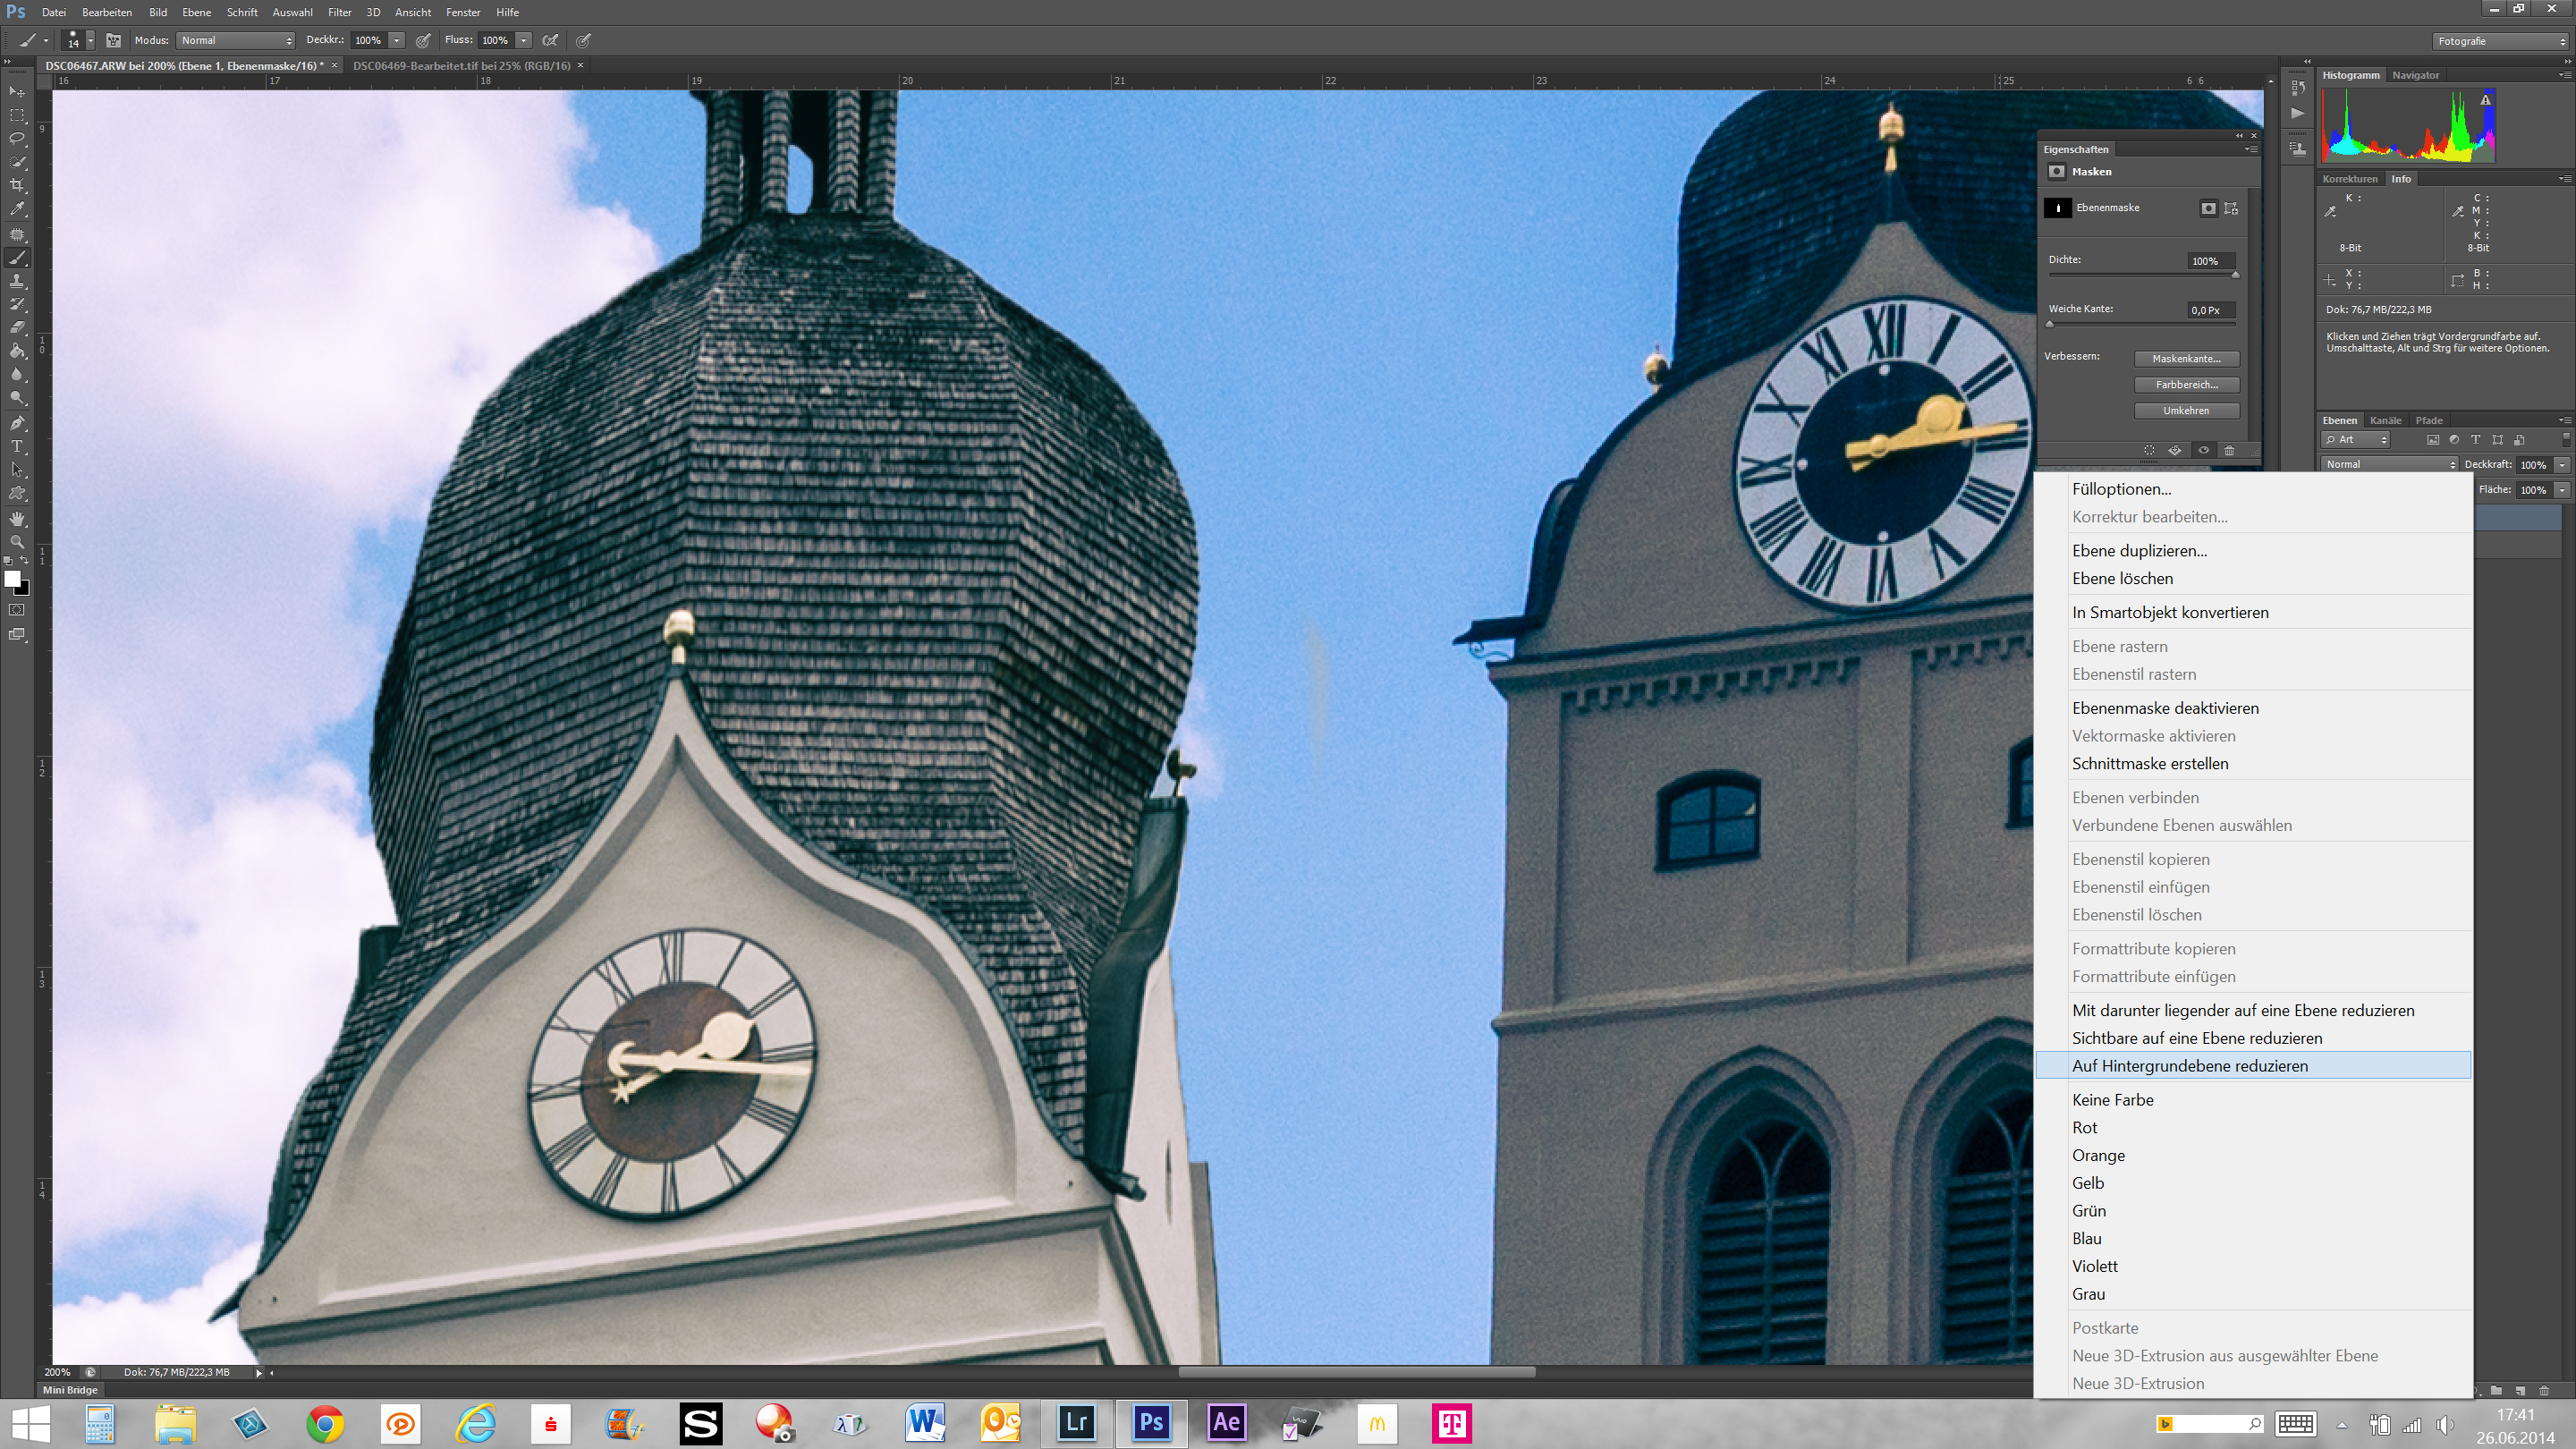Select the Eyedropper tool in the toolbox

pos(17,209)
